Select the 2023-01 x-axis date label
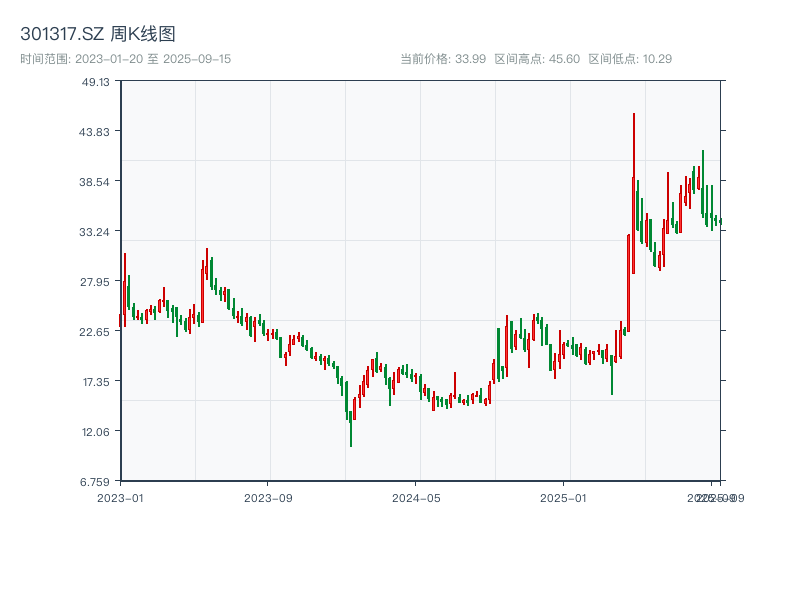 point(120,497)
